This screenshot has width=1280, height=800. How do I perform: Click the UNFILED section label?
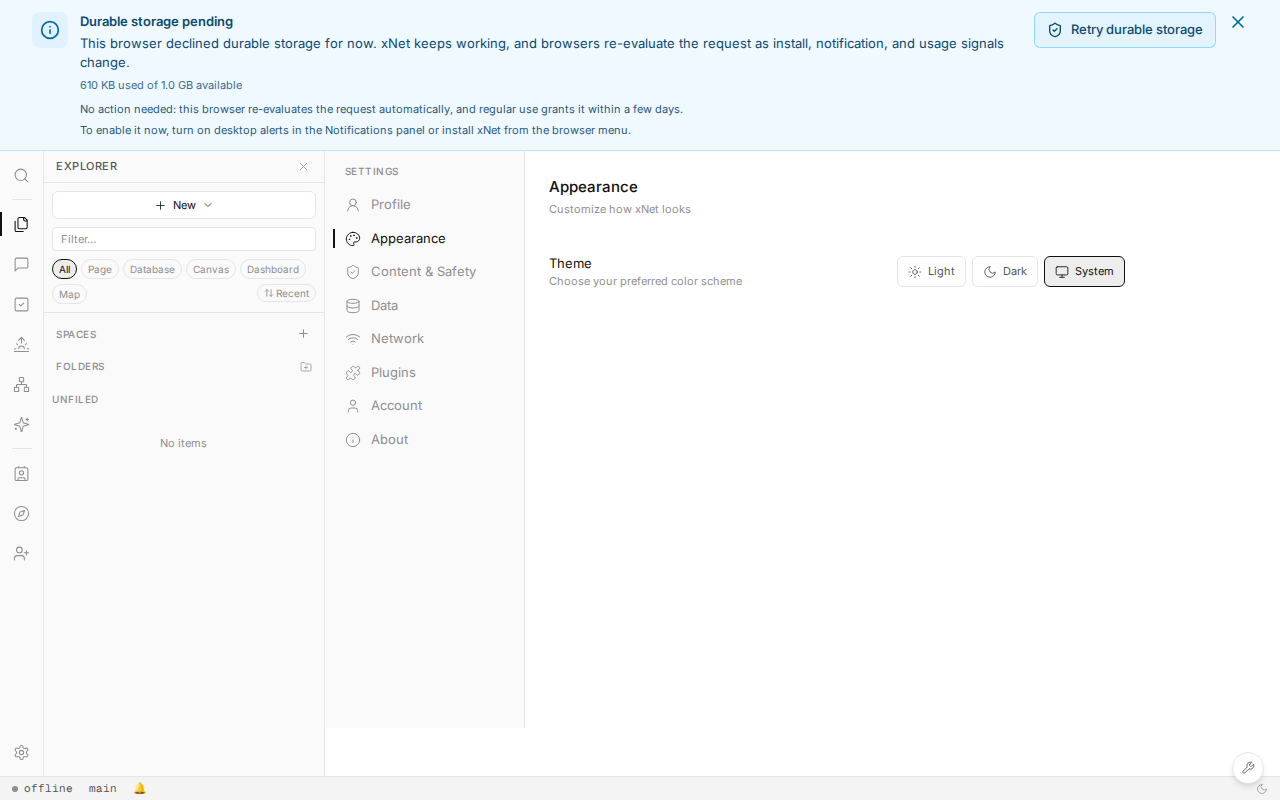point(75,400)
